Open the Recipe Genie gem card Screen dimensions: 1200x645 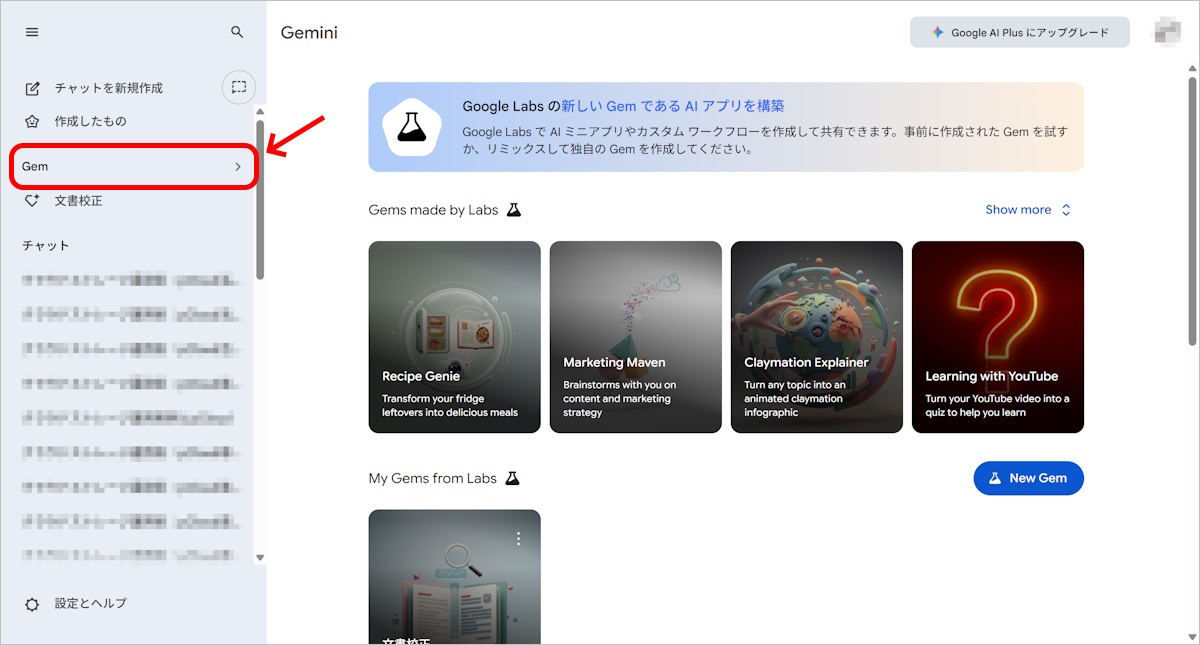454,336
